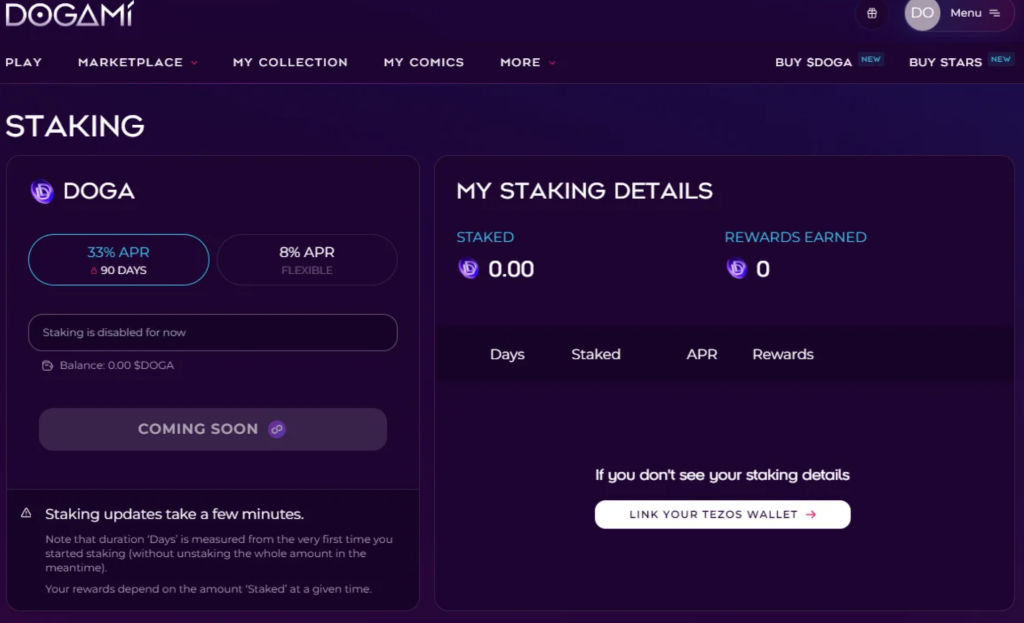Click the Rewards column header
1024x623 pixels.
pyautogui.click(x=783, y=355)
